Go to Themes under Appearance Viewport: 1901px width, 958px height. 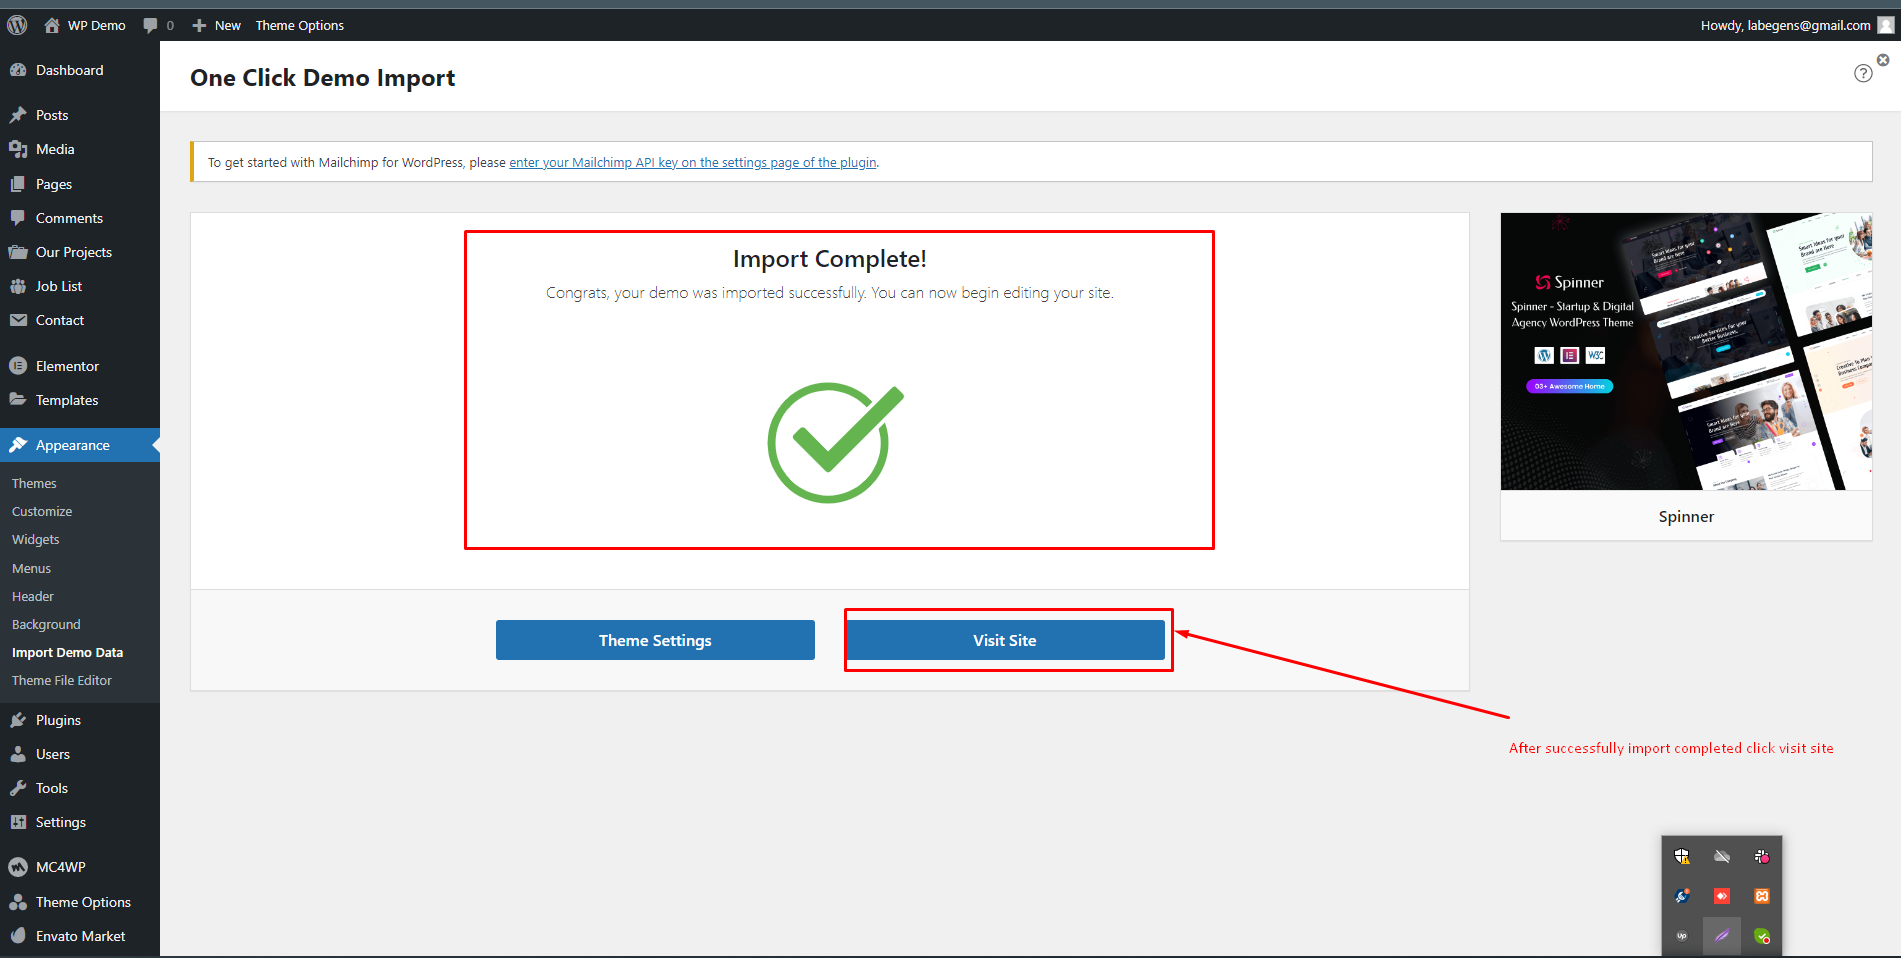point(34,483)
